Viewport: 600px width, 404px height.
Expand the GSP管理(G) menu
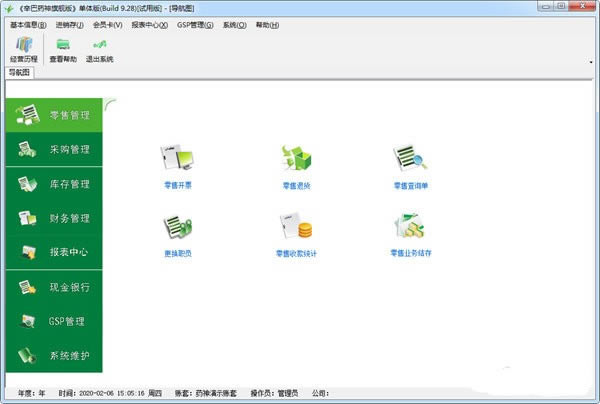pyautogui.click(x=195, y=25)
